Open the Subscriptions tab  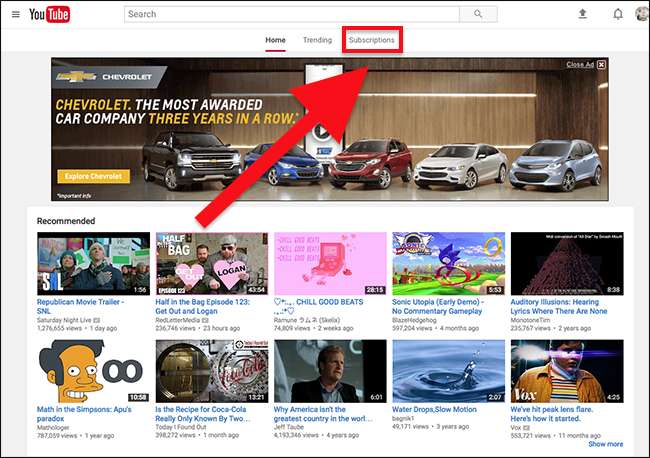[x=372, y=40]
